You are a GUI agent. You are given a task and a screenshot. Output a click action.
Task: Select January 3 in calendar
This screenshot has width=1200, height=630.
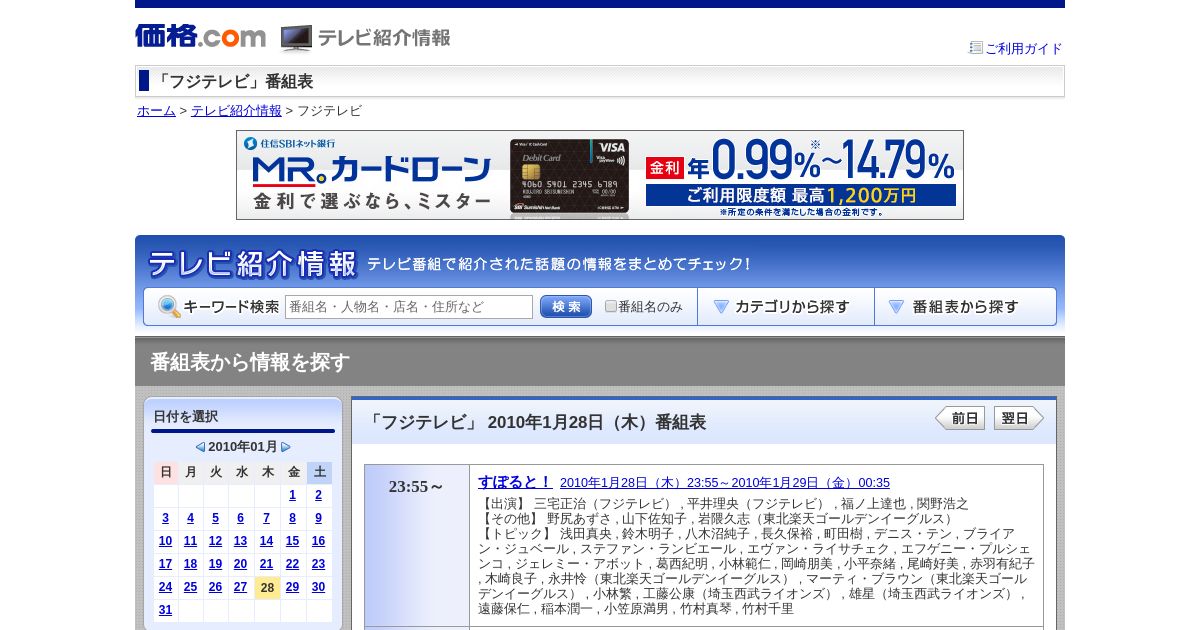[165, 518]
